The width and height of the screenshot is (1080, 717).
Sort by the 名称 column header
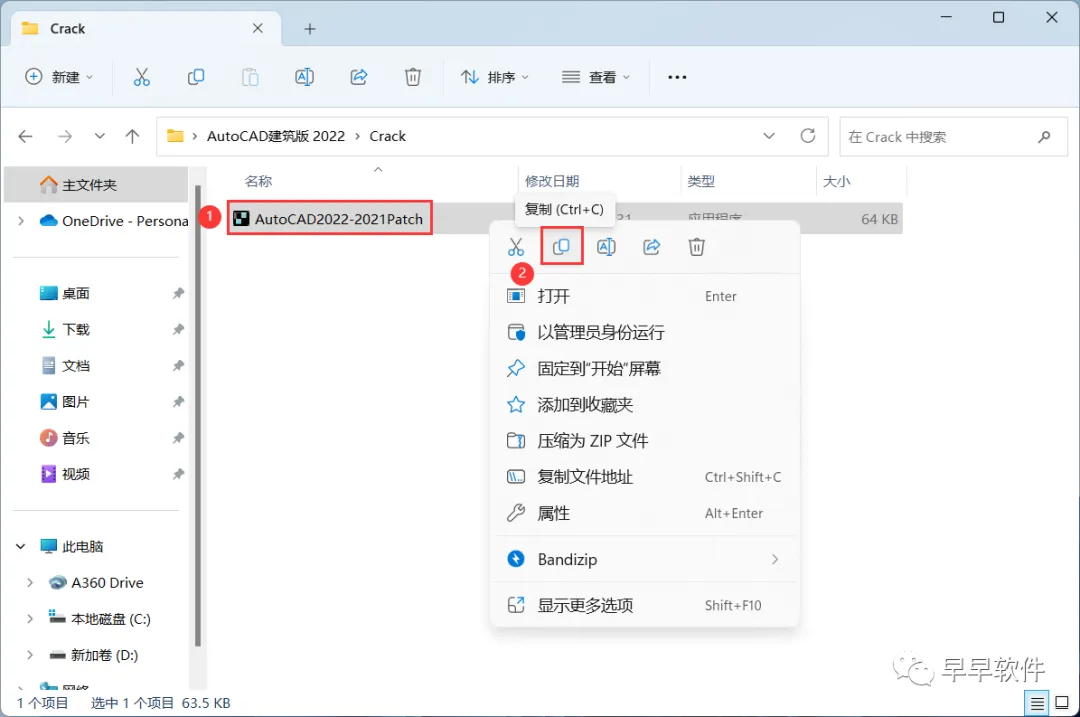(x=258, y=181)
